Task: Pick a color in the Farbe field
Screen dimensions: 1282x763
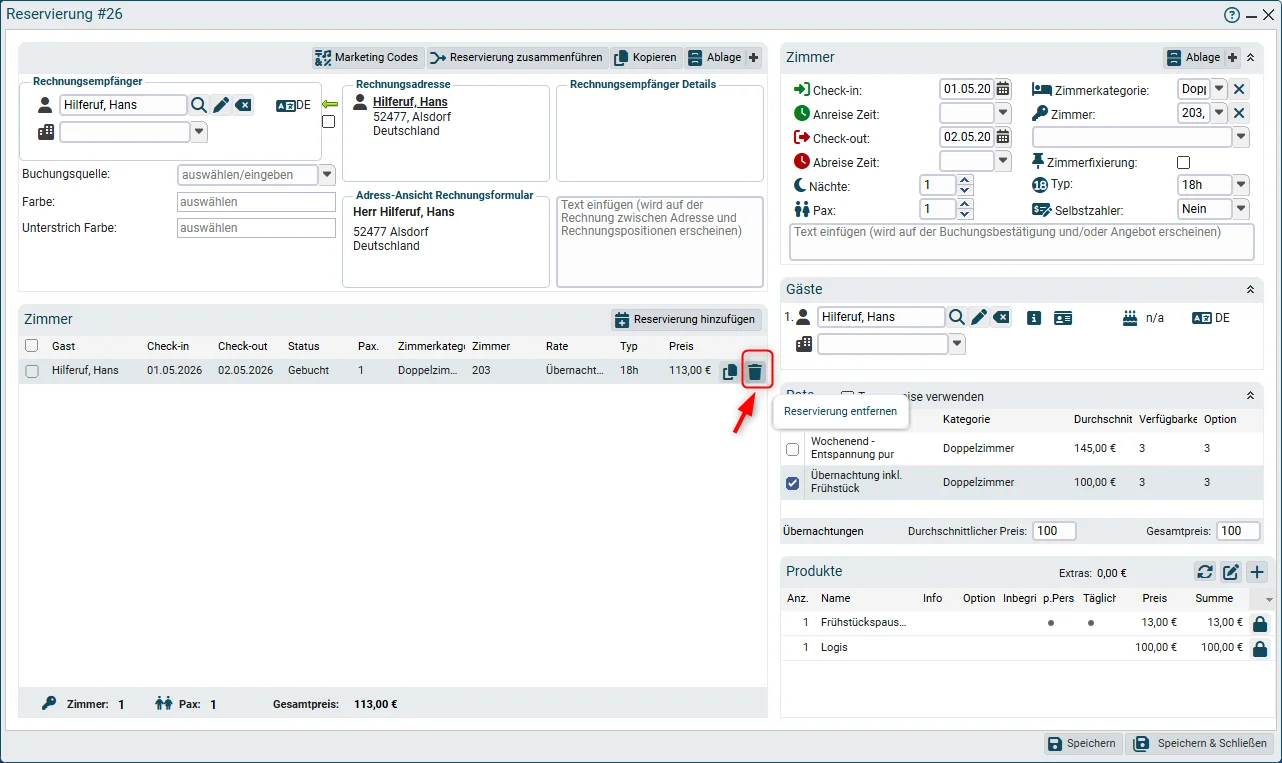Action: click(256, 202)
